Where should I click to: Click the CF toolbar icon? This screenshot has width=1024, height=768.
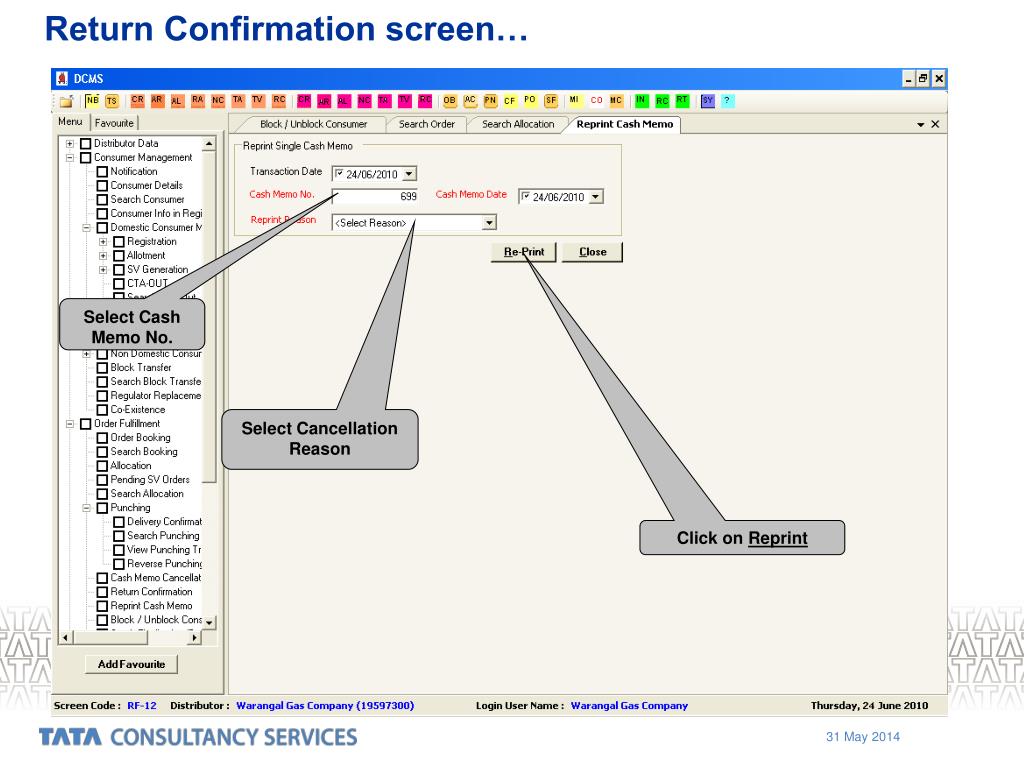pyautogui.click(x=509, y=101)
